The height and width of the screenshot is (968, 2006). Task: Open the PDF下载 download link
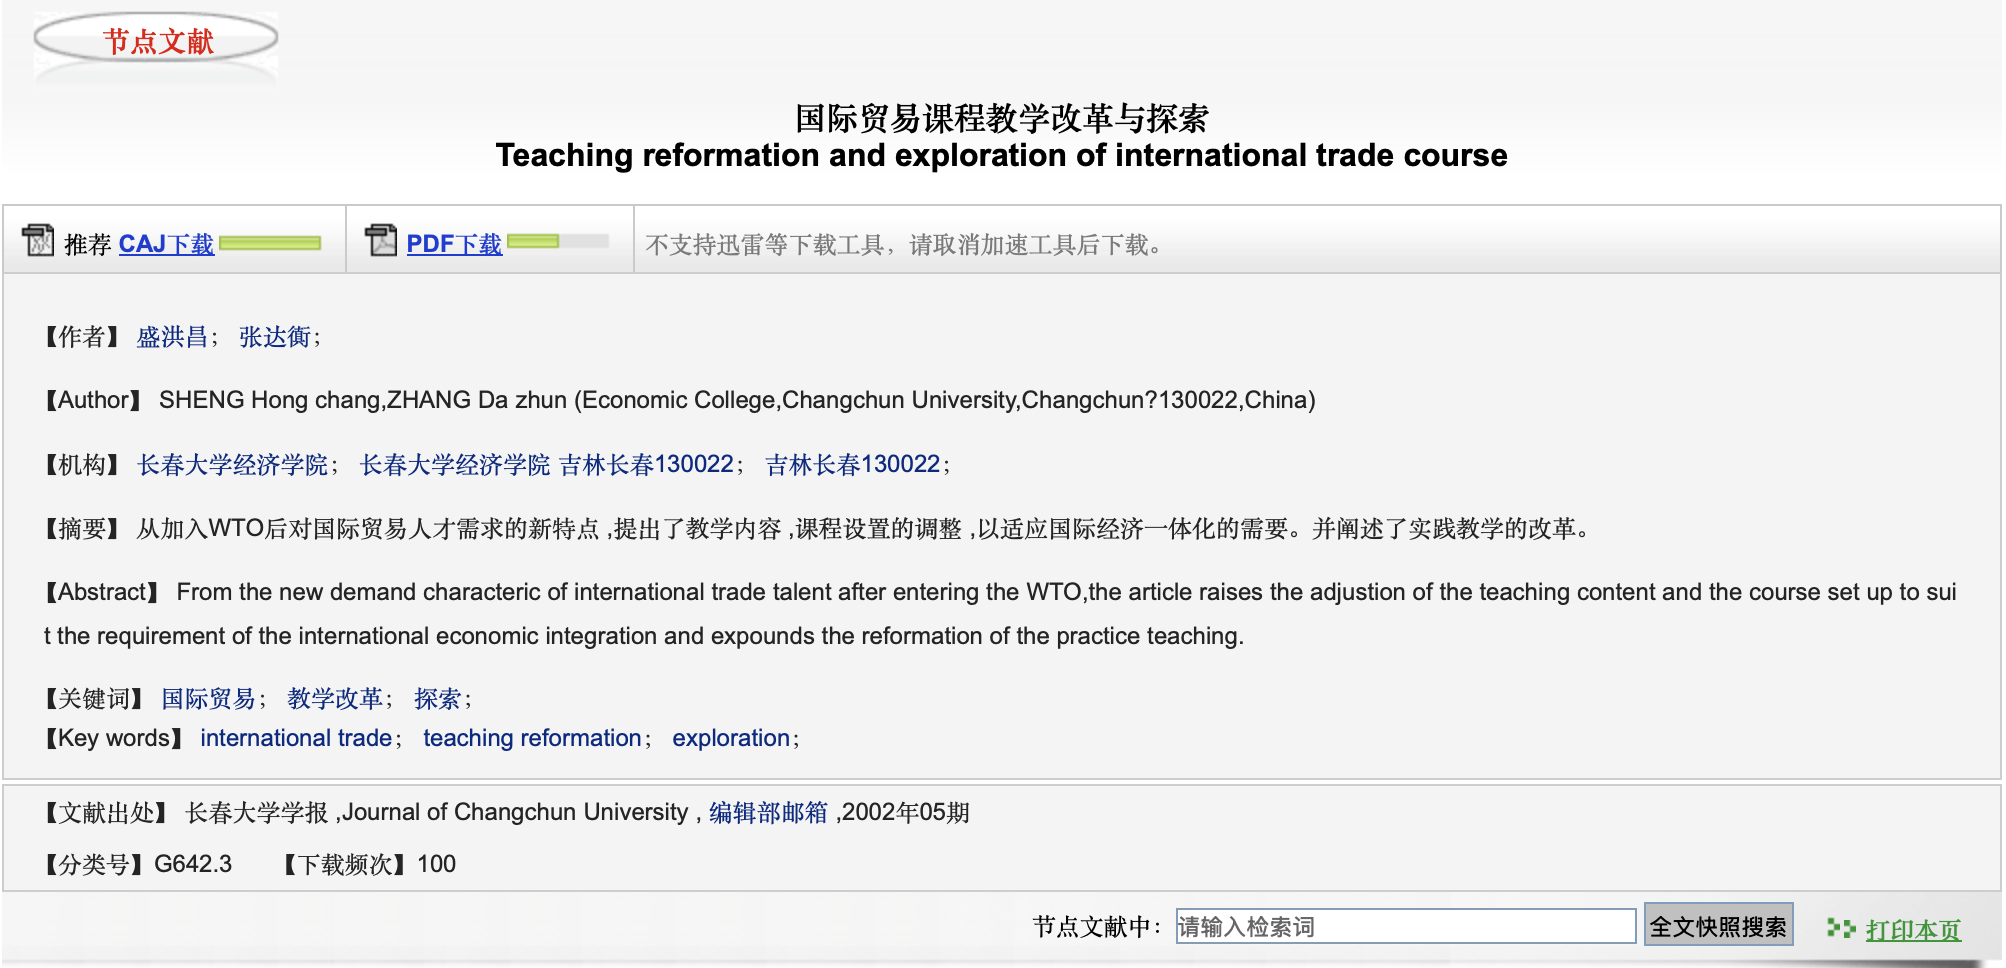point(454,244)
